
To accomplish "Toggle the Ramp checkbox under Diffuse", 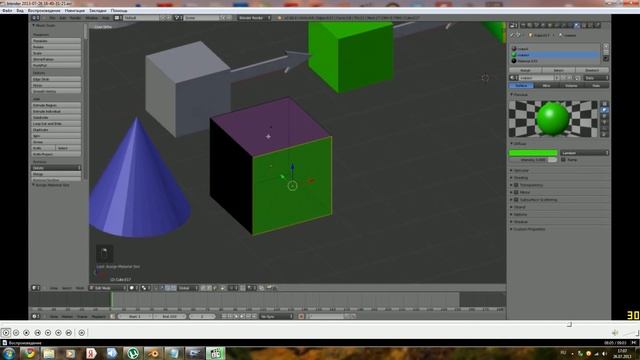I will pos(563,160).
